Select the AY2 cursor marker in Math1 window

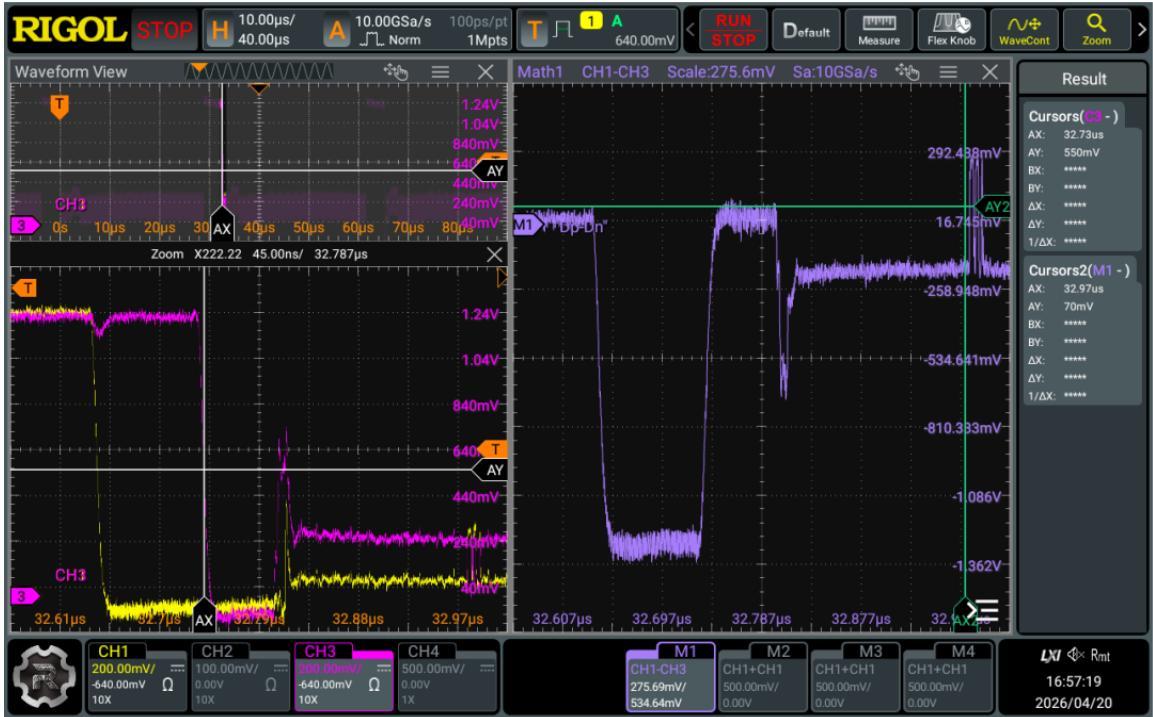[993, 207]
